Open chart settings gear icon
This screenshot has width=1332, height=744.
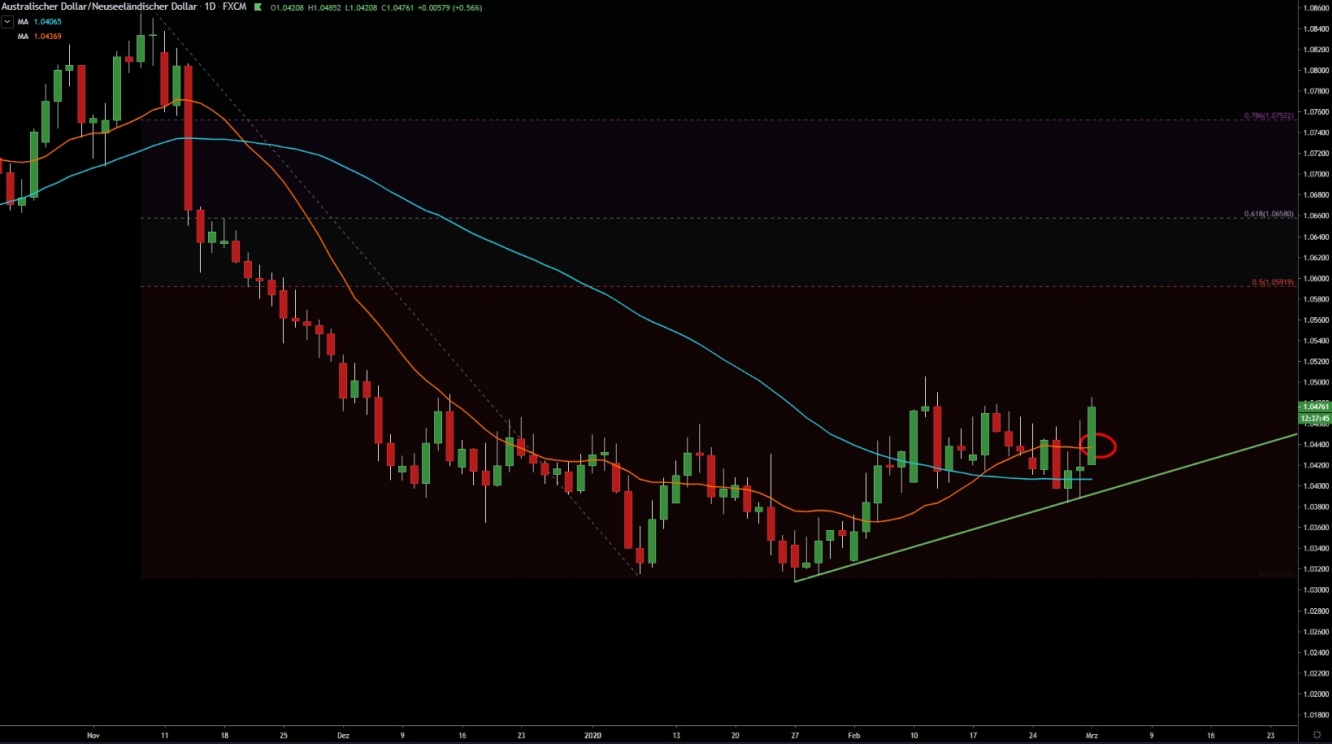point(1316,735)
